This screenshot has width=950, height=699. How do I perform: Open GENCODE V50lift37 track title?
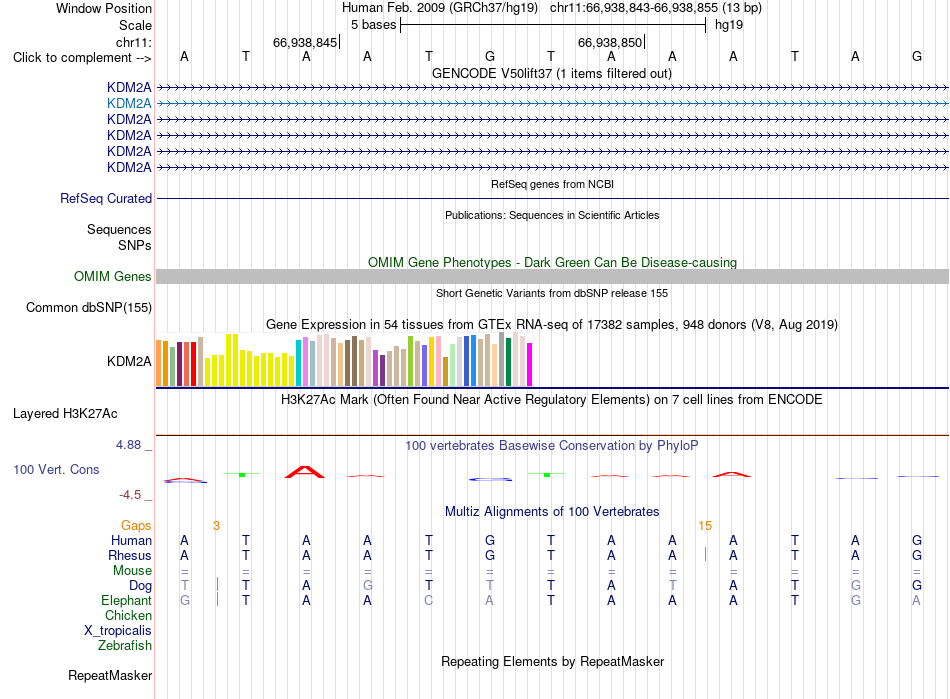pyautogui.click(x=551, y=74)
